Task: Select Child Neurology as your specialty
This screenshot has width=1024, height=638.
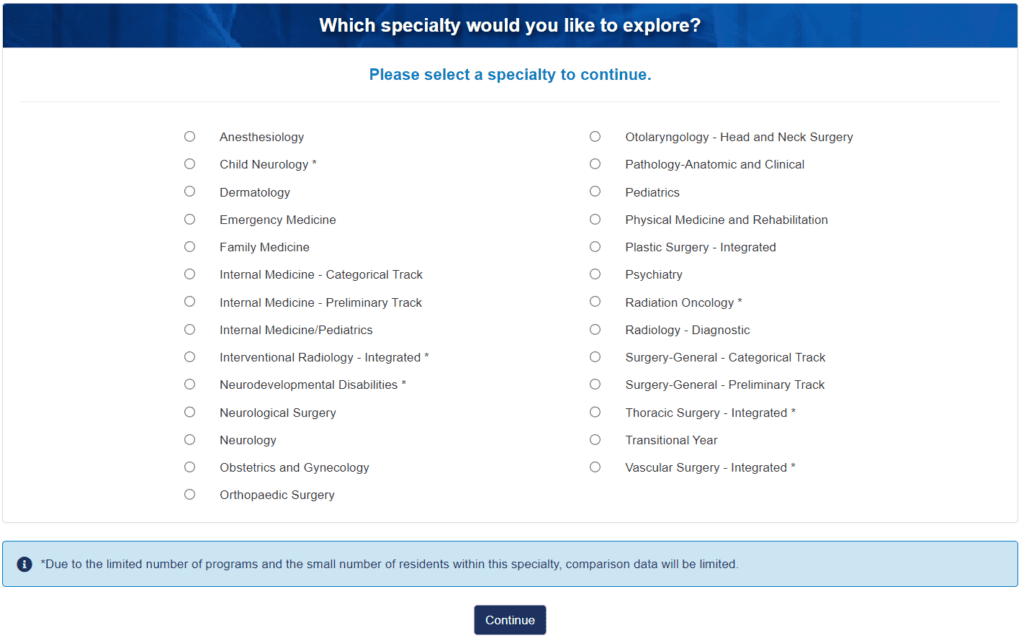Action: (189, 164)
